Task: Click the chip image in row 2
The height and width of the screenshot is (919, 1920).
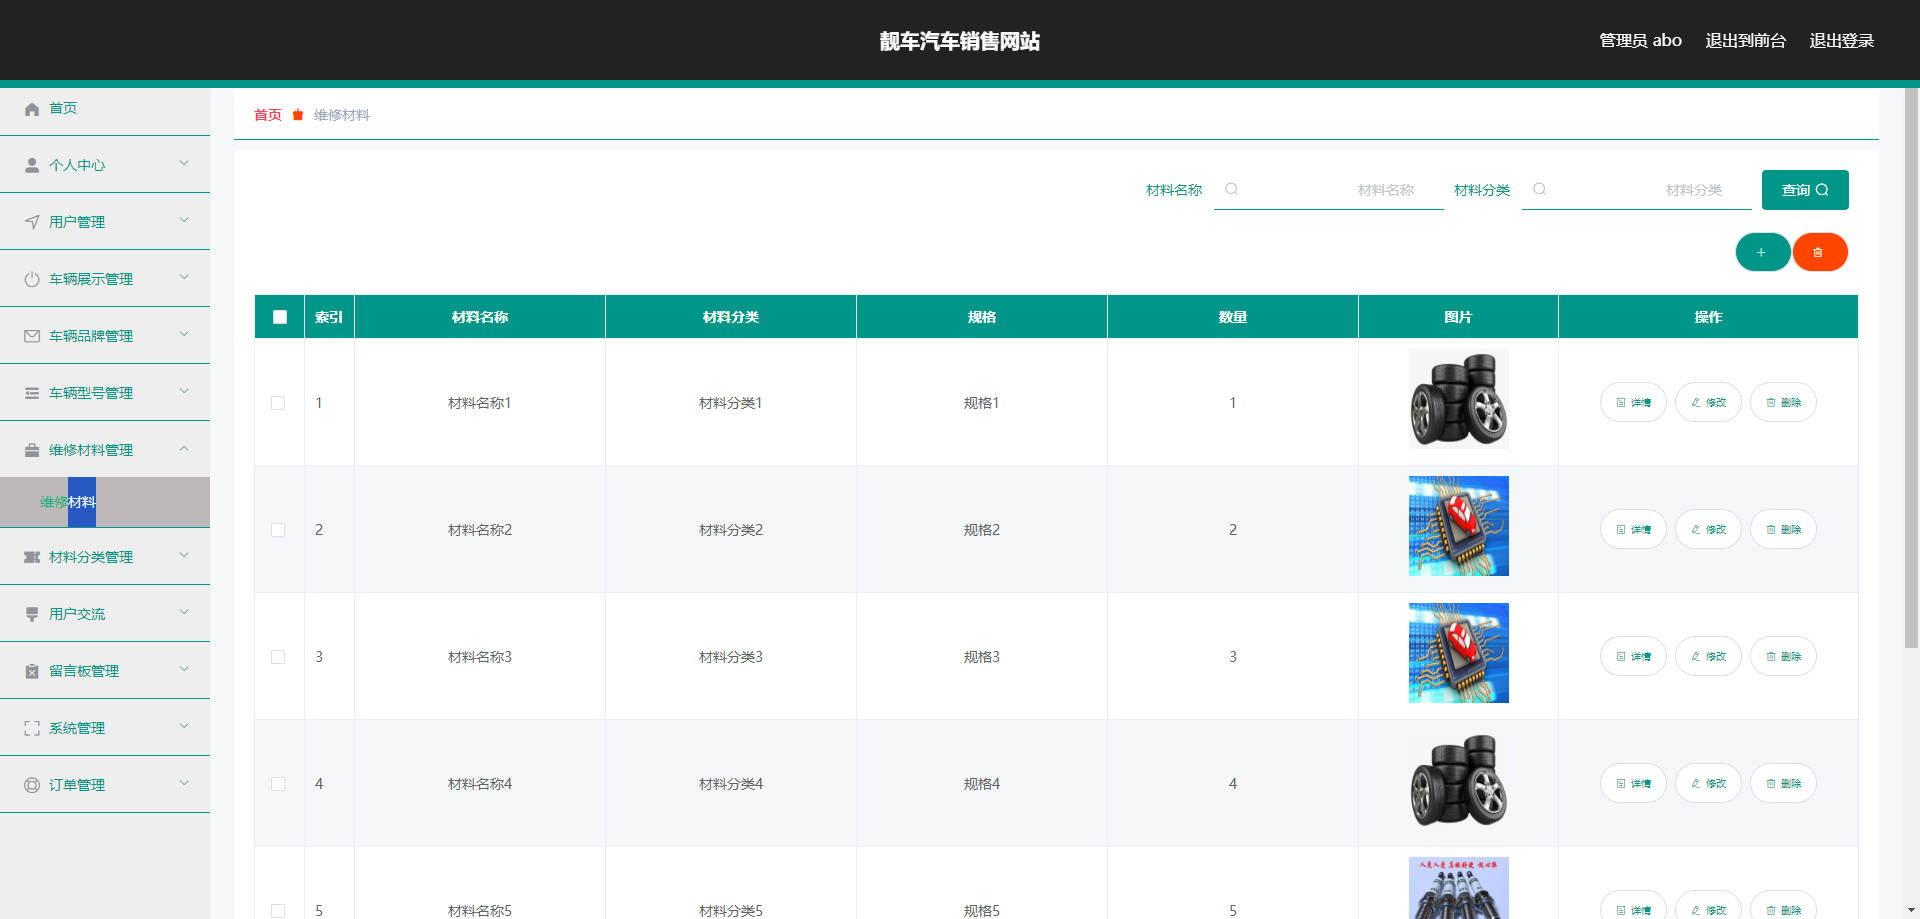Action: click(x=1458, y=526)
